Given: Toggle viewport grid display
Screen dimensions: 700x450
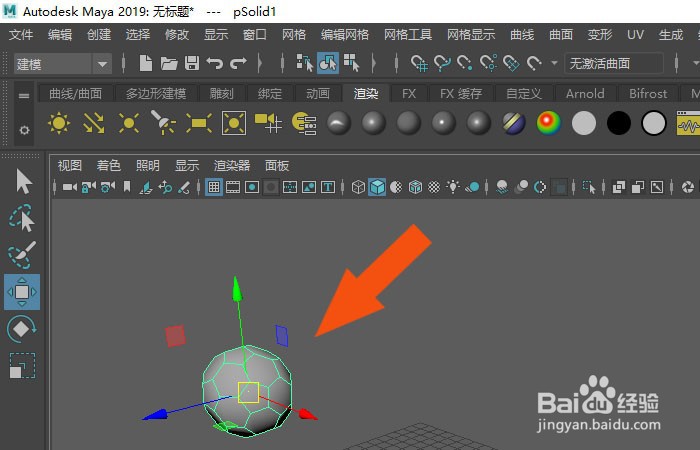Looking at the screenshot, I should coord(214,187).
